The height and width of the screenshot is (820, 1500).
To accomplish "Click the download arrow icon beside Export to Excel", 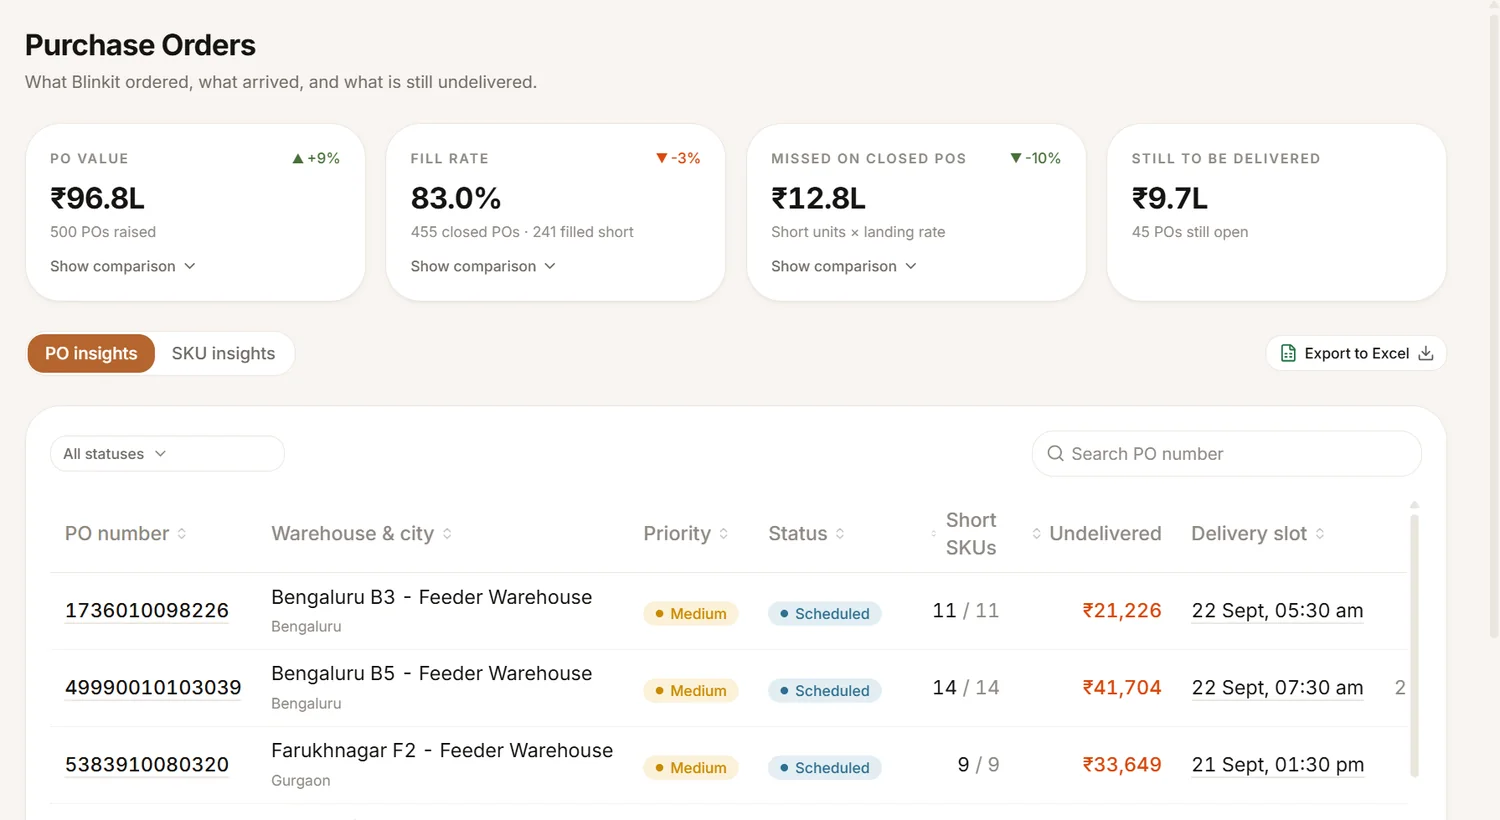I will (x=1426, y=353).
